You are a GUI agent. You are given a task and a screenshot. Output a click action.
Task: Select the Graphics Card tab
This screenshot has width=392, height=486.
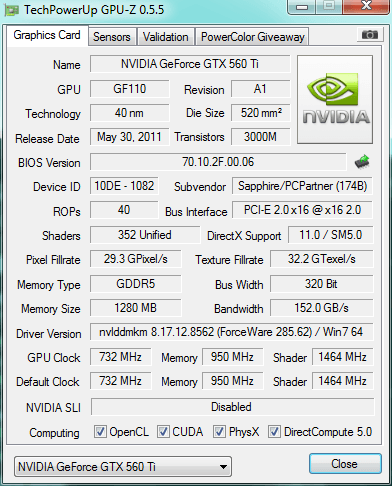coord(47,35)
